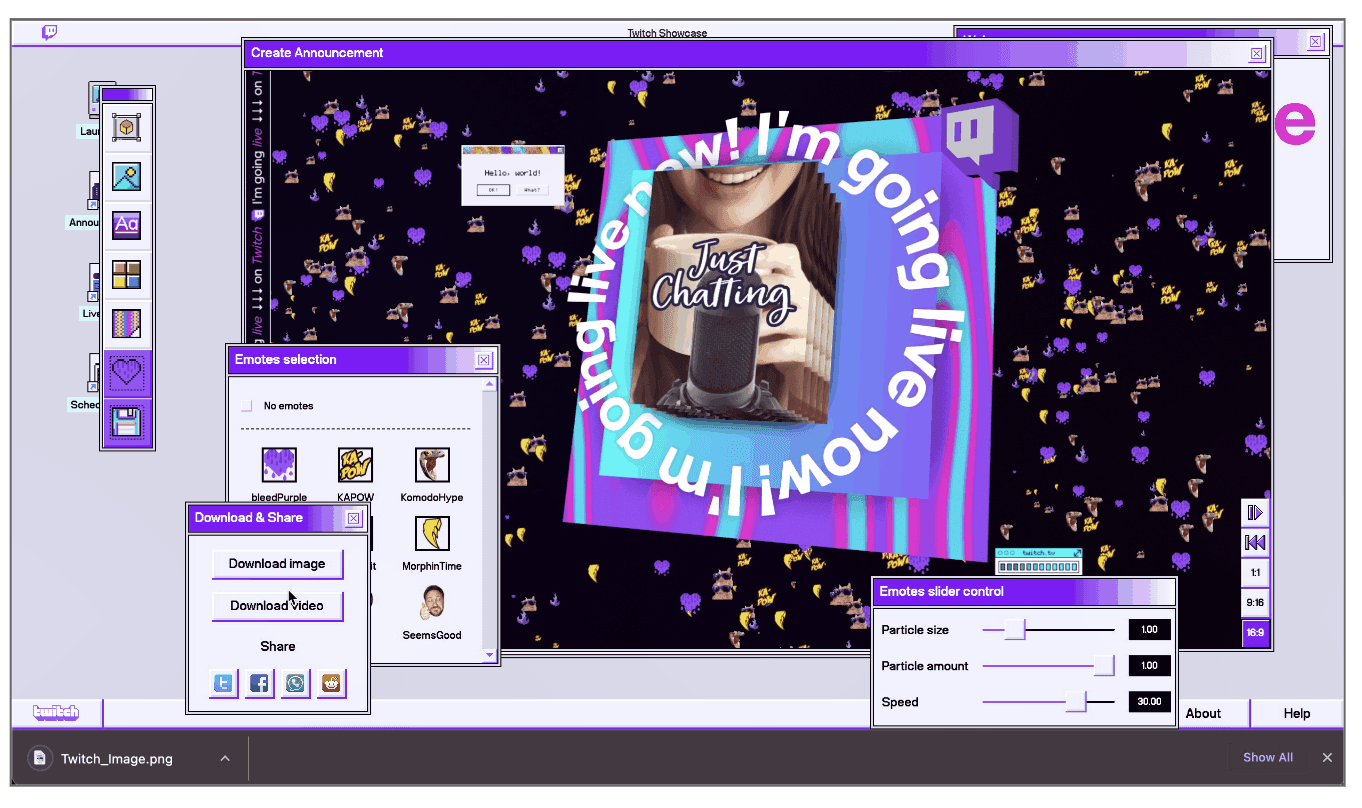
Task: Click the Twitch_Image.png downloaded file name
Action: pyautogui.click(x=117, y=759)
